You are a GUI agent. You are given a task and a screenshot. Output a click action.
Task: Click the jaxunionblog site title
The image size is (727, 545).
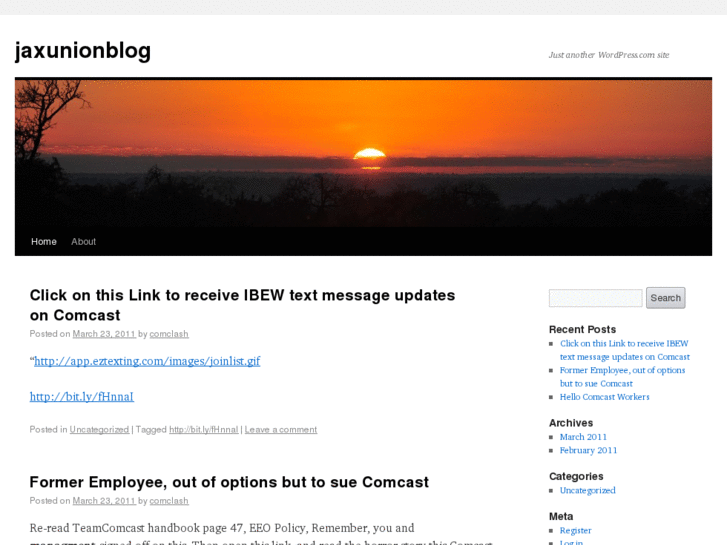(x=83, y=51)
